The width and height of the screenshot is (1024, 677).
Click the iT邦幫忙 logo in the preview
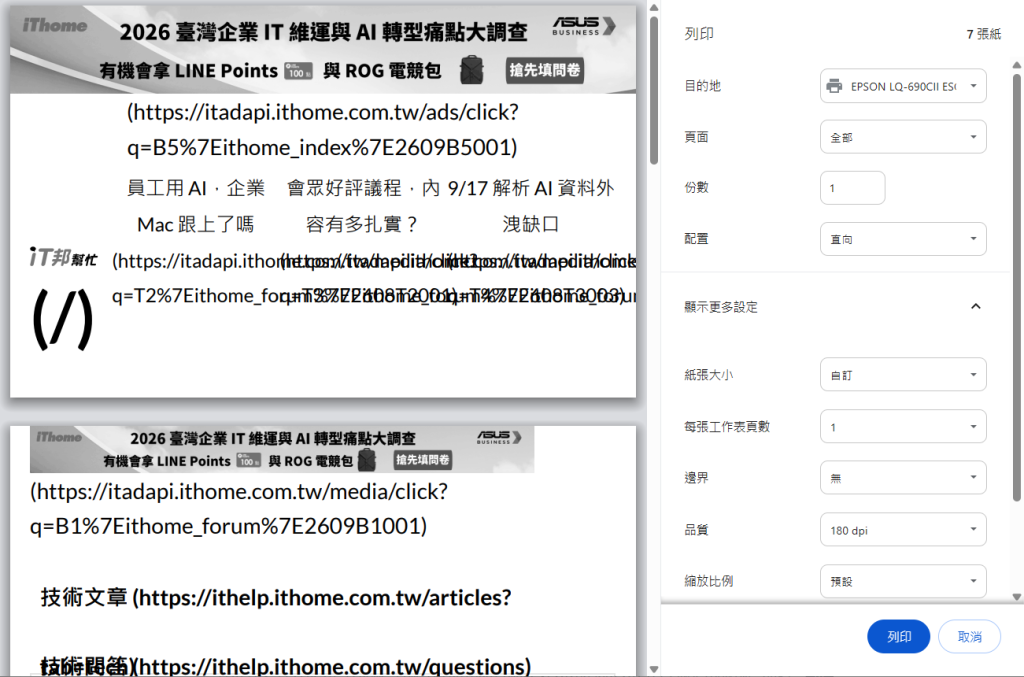(63, 258)
